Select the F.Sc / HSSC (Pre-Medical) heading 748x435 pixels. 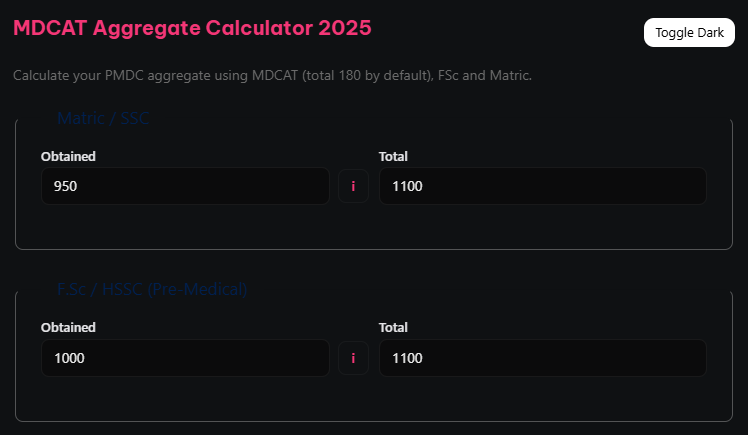(x=152, y=290)
